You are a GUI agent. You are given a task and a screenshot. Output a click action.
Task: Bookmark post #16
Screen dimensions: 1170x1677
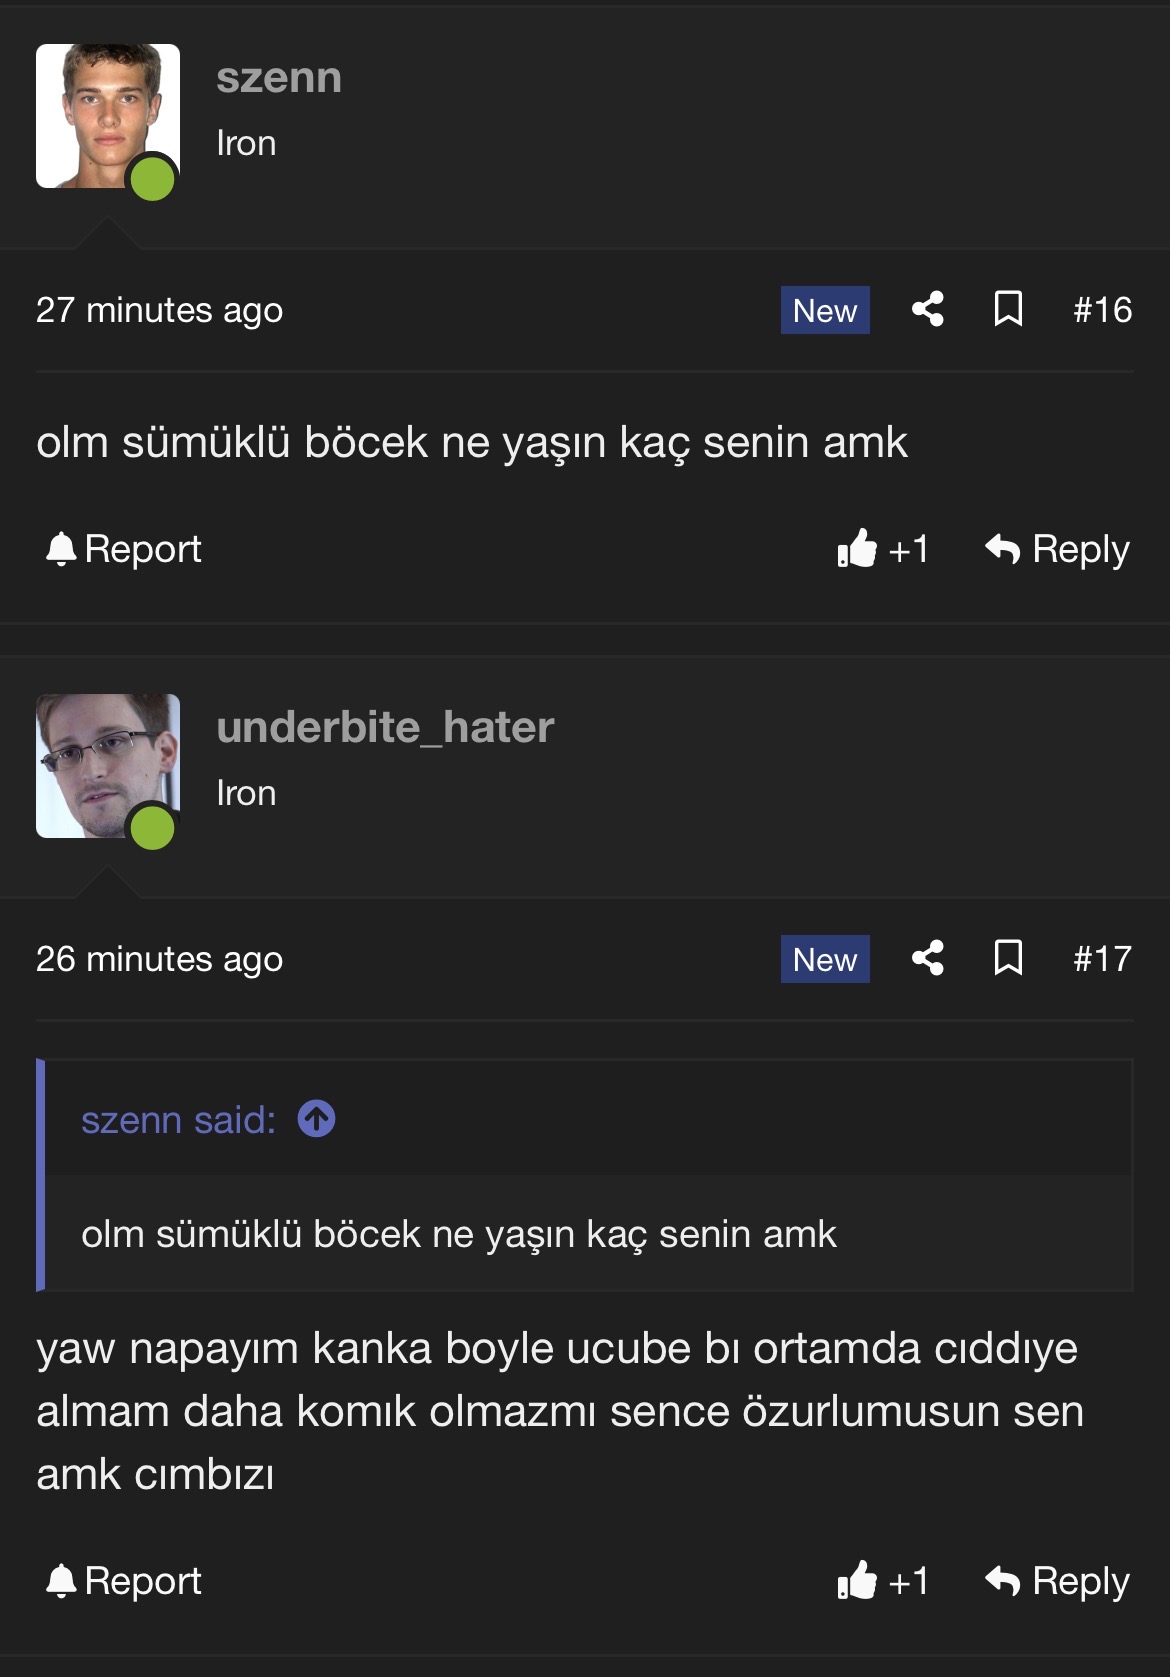click(1008, 309)
